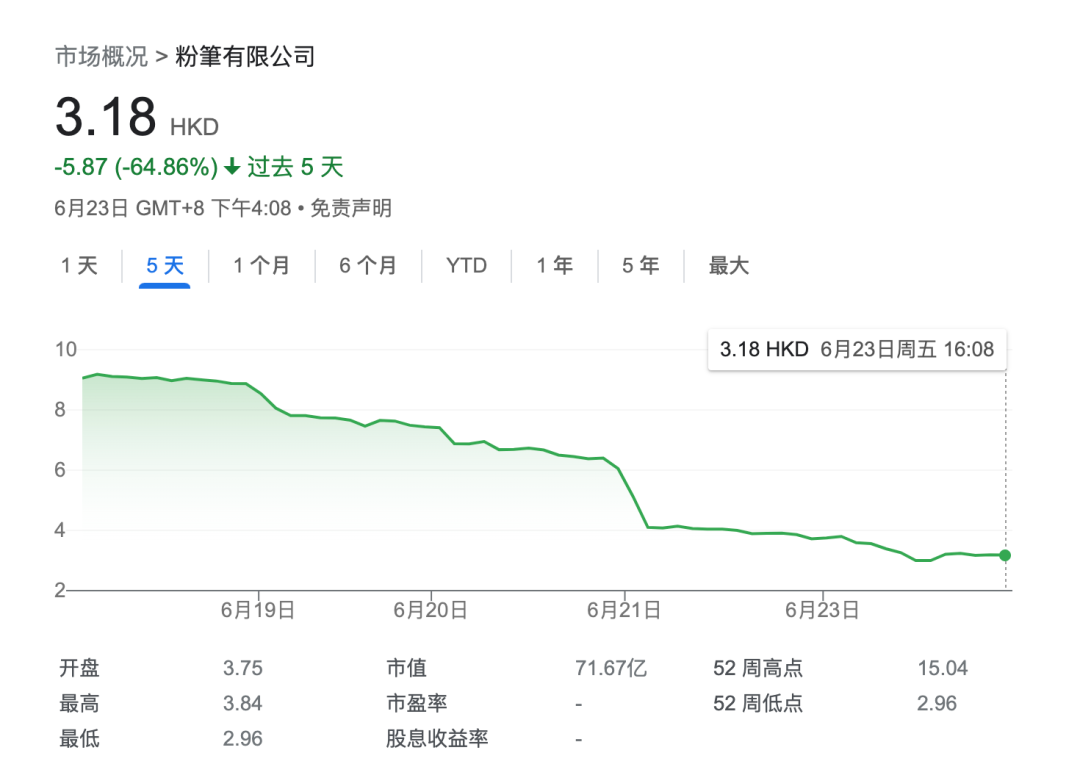Image resolution: width=1080 pixels, height=764 pixels.
Task: Click the 6月20日 axis label
Action: tap(430, 610)
